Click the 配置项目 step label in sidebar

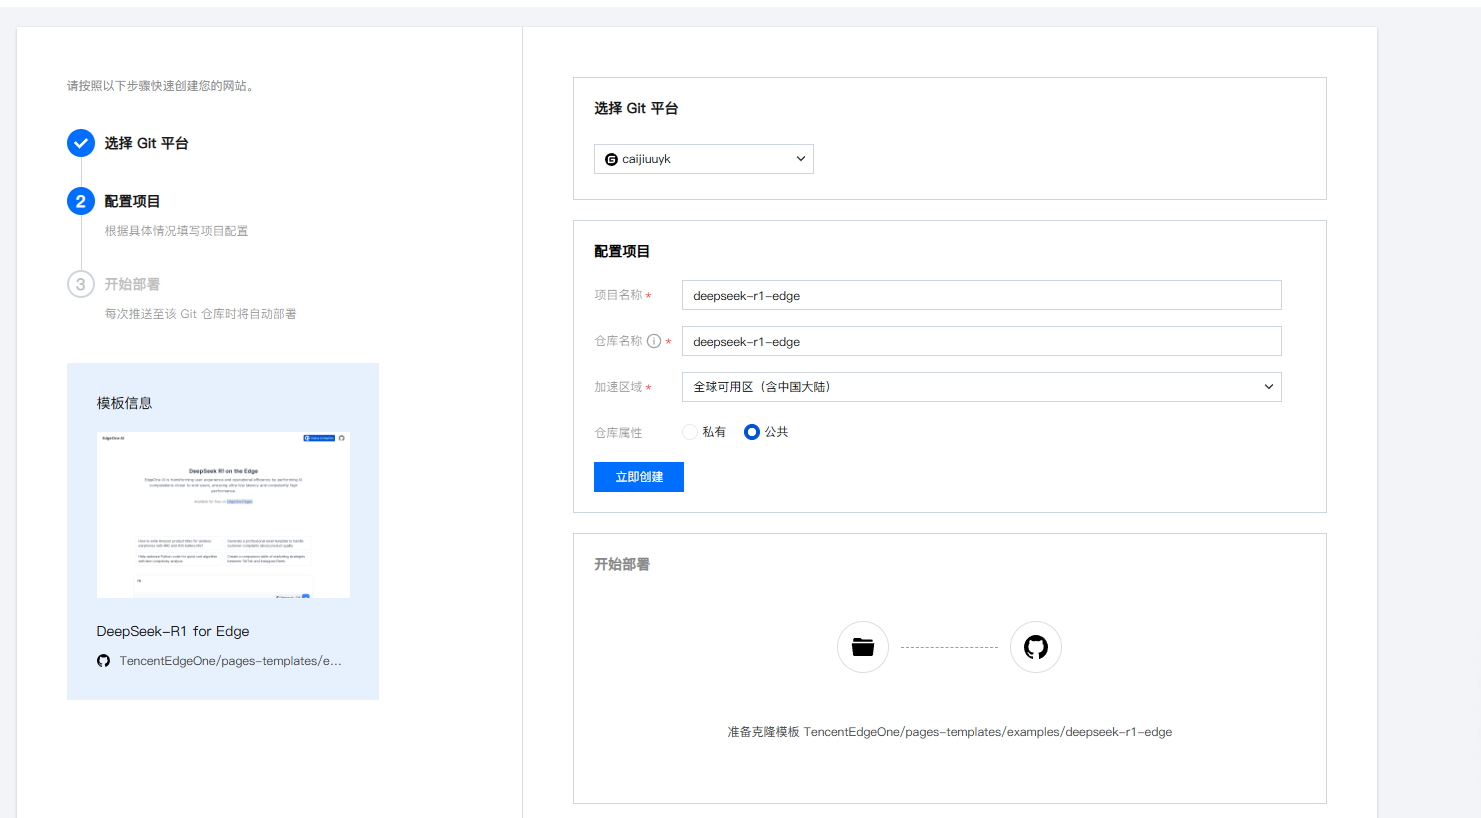pos(132,201)
